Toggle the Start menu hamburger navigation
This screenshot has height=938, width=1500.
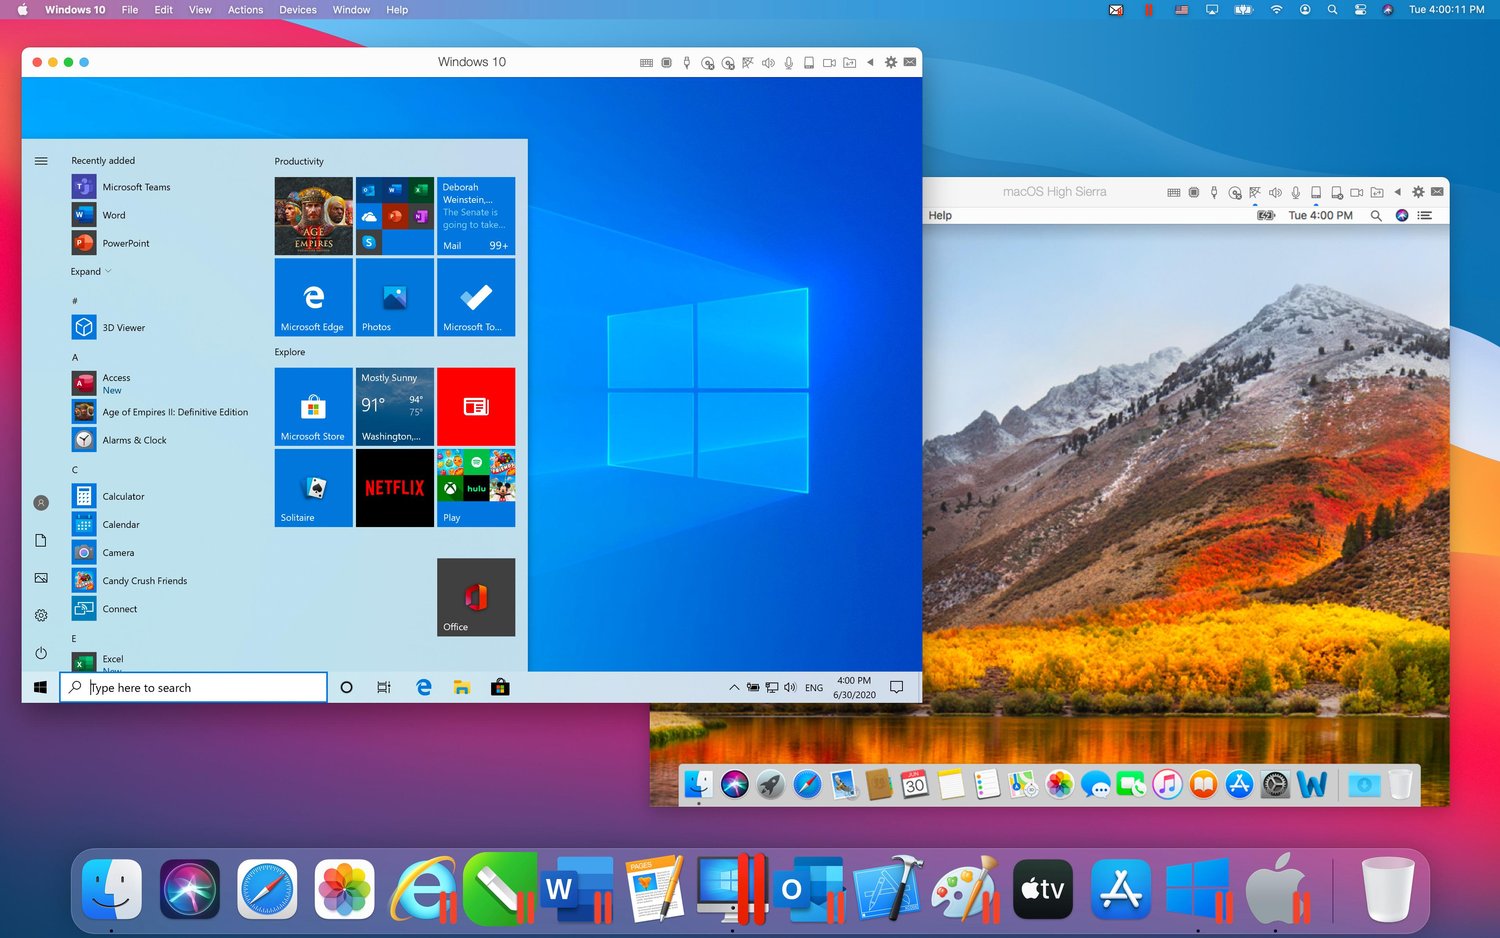pyautogui.click(x=41, y=160)
